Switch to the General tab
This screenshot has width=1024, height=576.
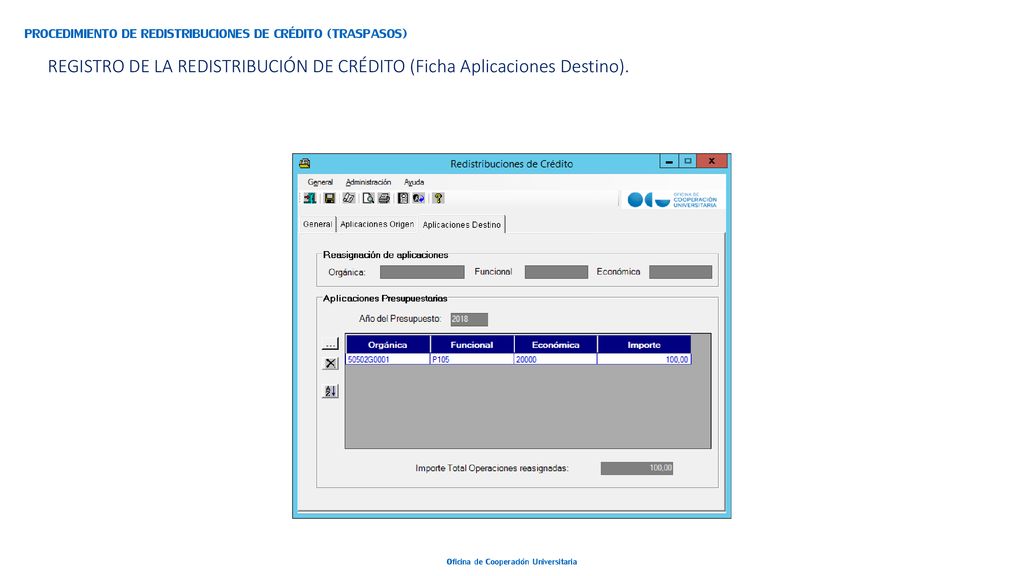click(x=317, y=224)
